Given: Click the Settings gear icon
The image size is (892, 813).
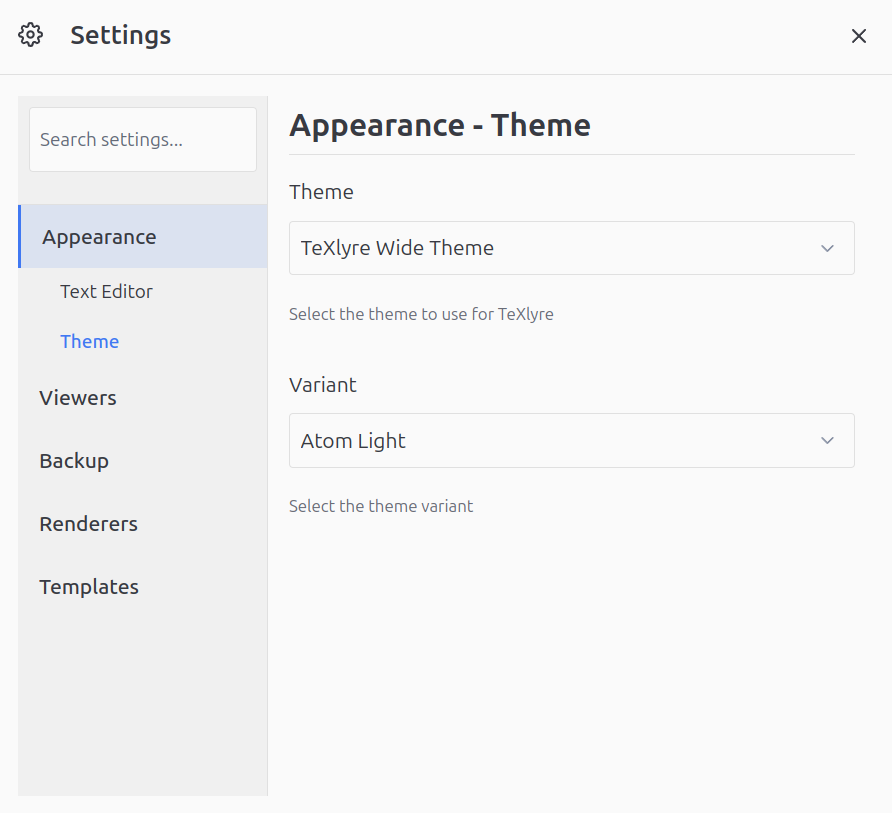Looking at the screenshot, I should point(31,35).
